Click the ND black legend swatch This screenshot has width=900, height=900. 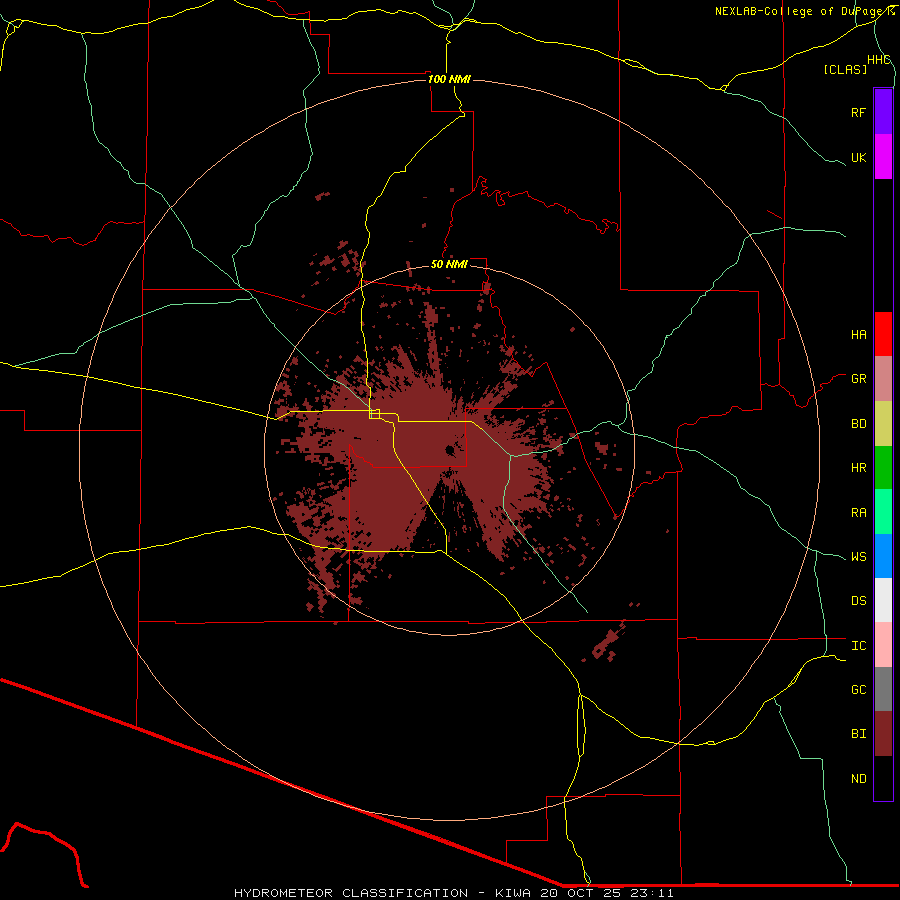883,778
